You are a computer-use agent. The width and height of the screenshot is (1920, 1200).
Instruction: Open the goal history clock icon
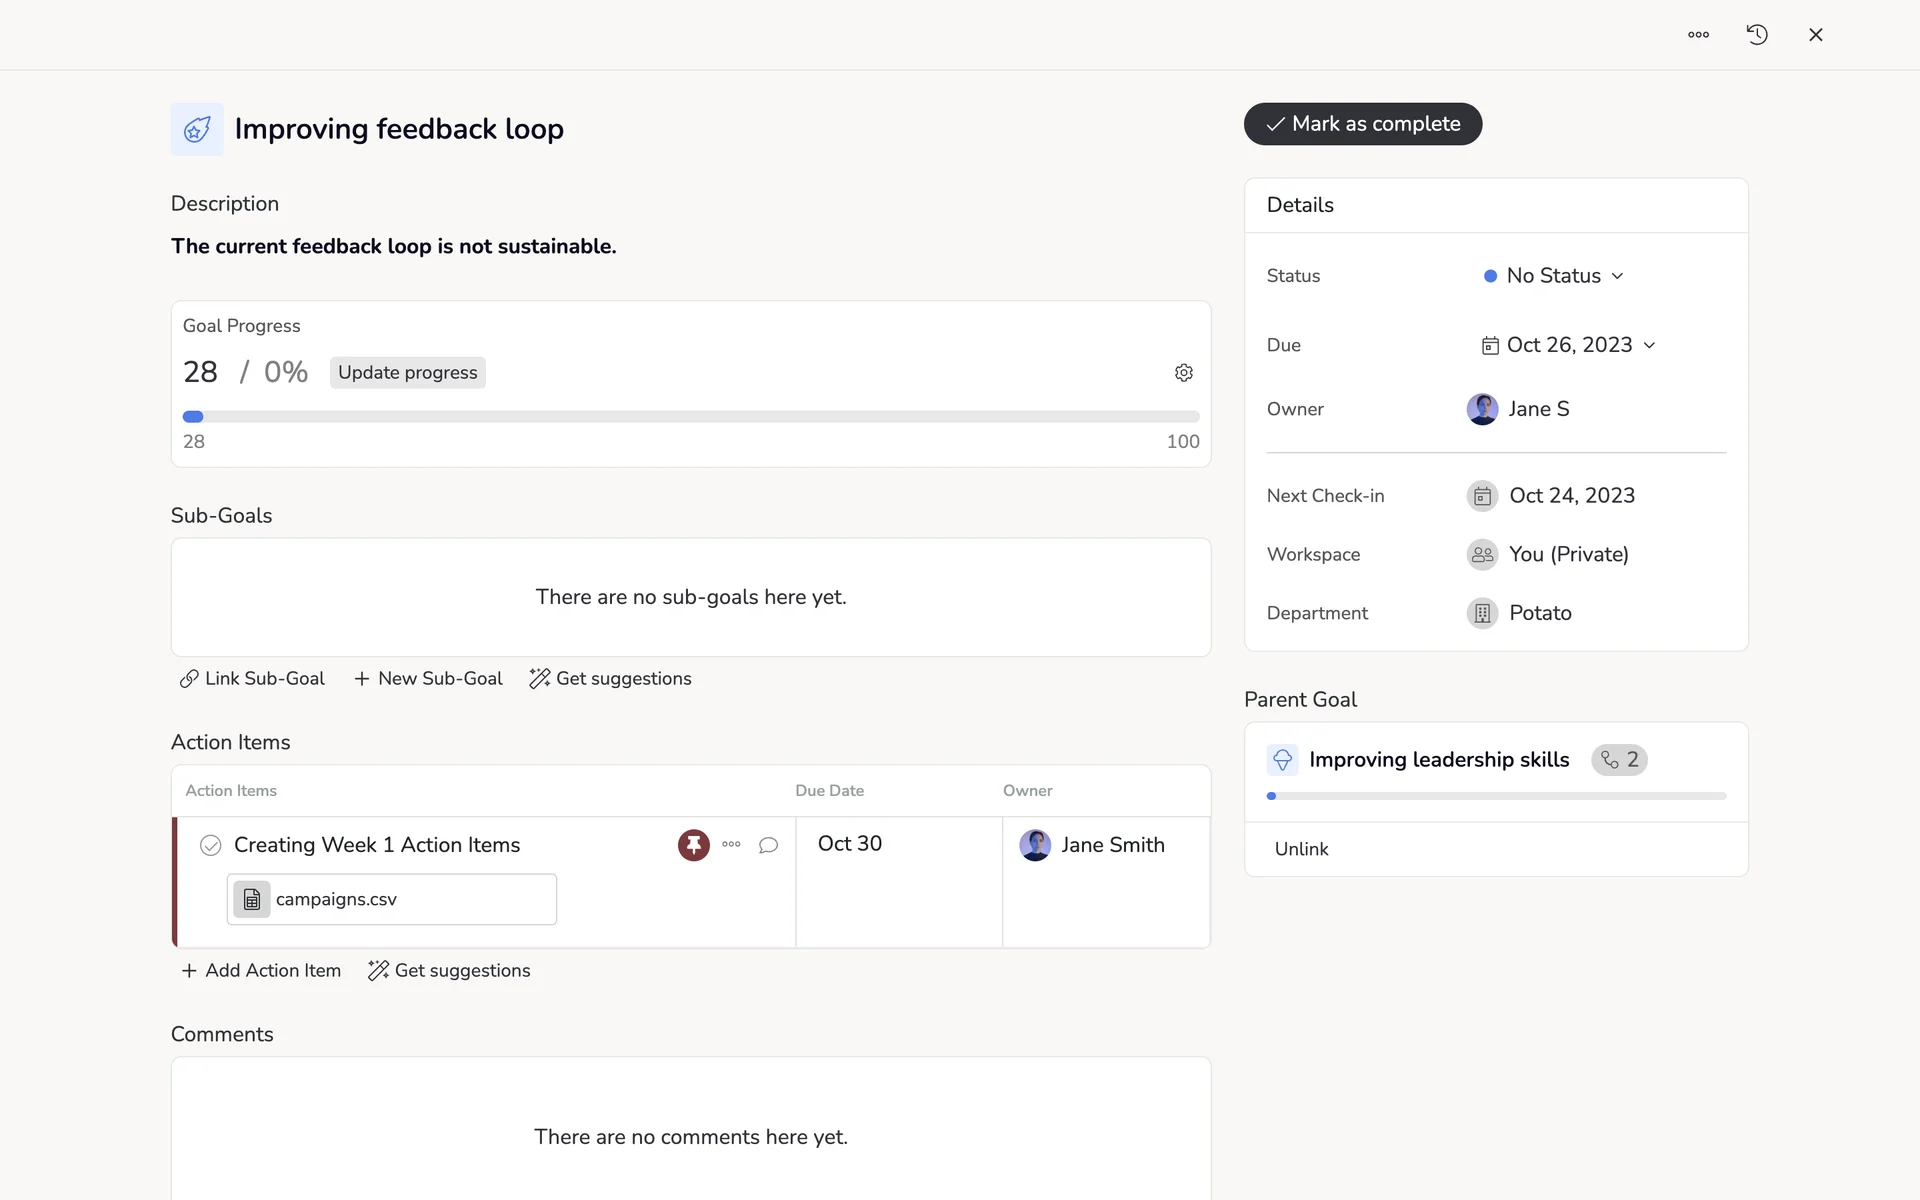click(x=1757, y=35)
